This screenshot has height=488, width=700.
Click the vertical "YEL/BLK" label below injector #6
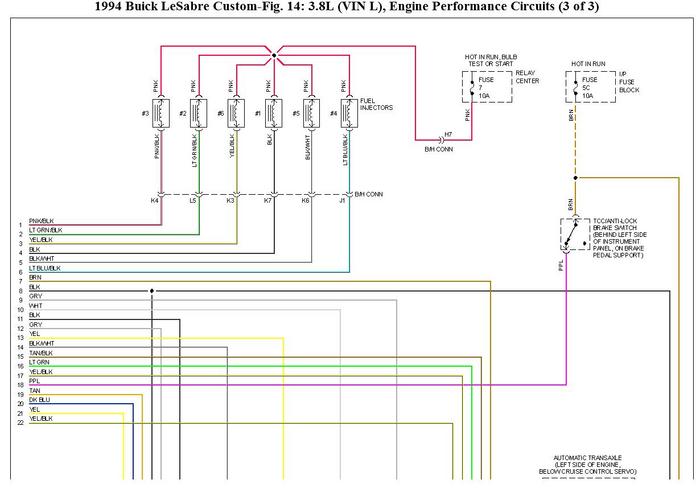(232, 146)
